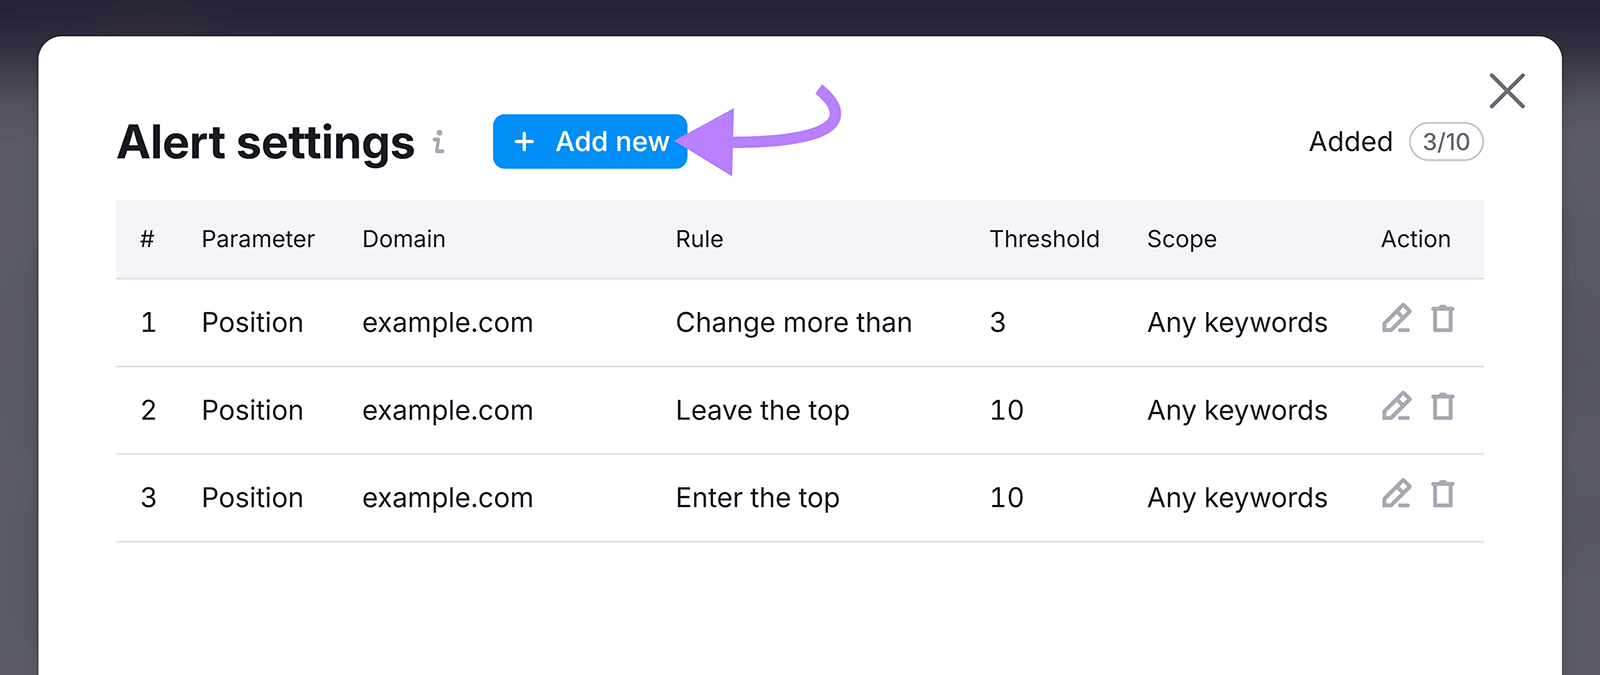Click example.com in the second row

pyautogui.click(x=447, y=410)
